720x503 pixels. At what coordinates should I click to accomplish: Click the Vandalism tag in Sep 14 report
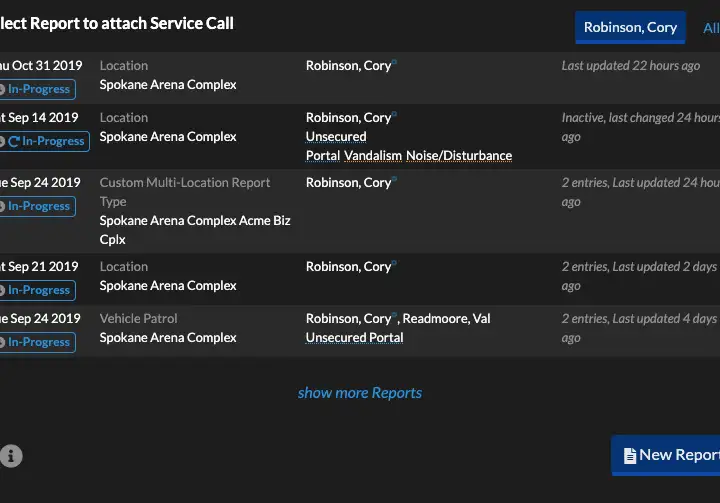tap(373, 156)
